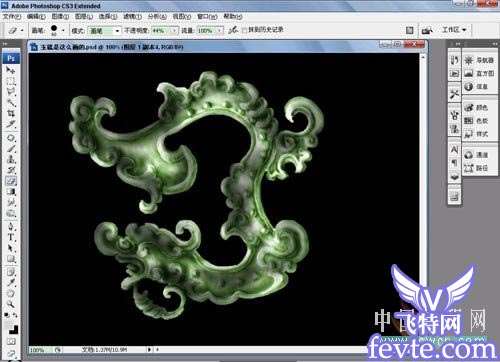Expand the right panel dock arrows
This screenshot has width=500, height=362.
click(x=494, y=44)
